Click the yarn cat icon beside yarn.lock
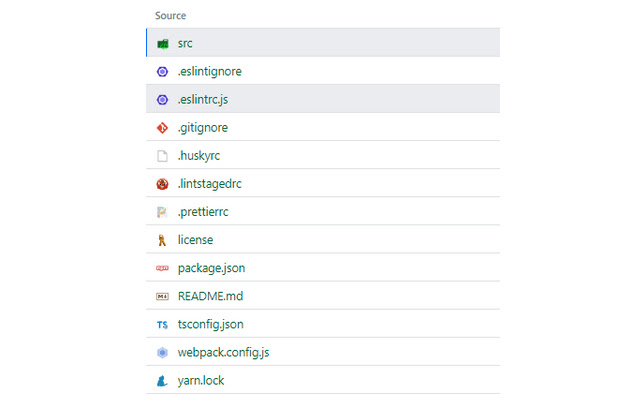The height and width of the screenshot is (400, 640). [x=162, y=381]
